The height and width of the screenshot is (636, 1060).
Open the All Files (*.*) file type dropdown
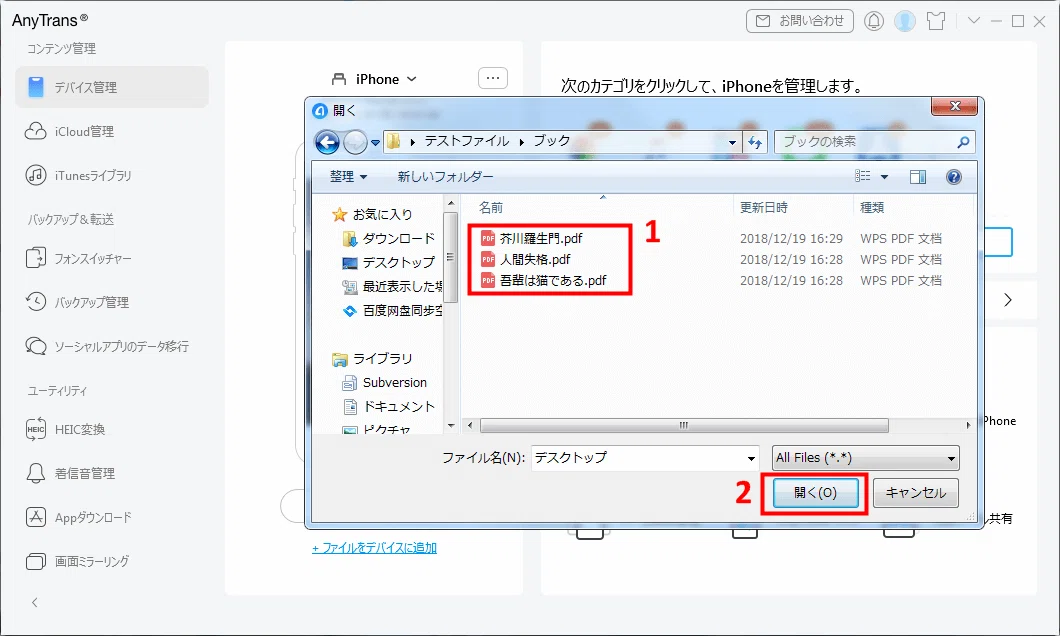(865, 458)
